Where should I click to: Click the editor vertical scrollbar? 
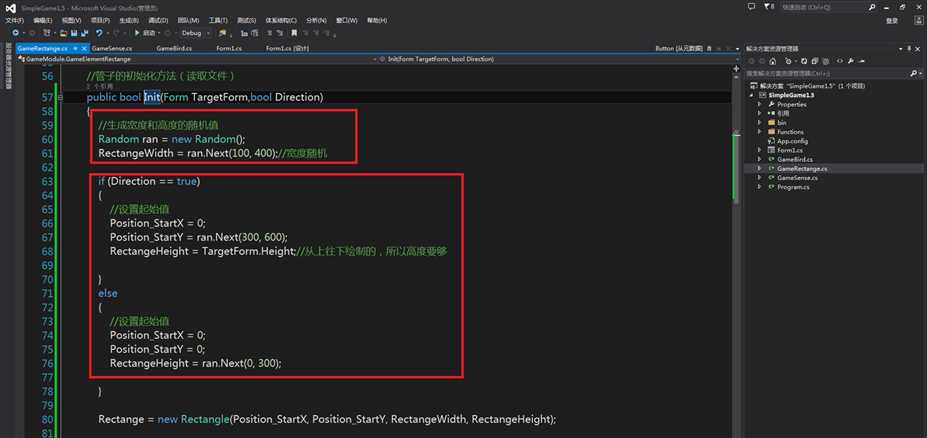coord(736,254)
